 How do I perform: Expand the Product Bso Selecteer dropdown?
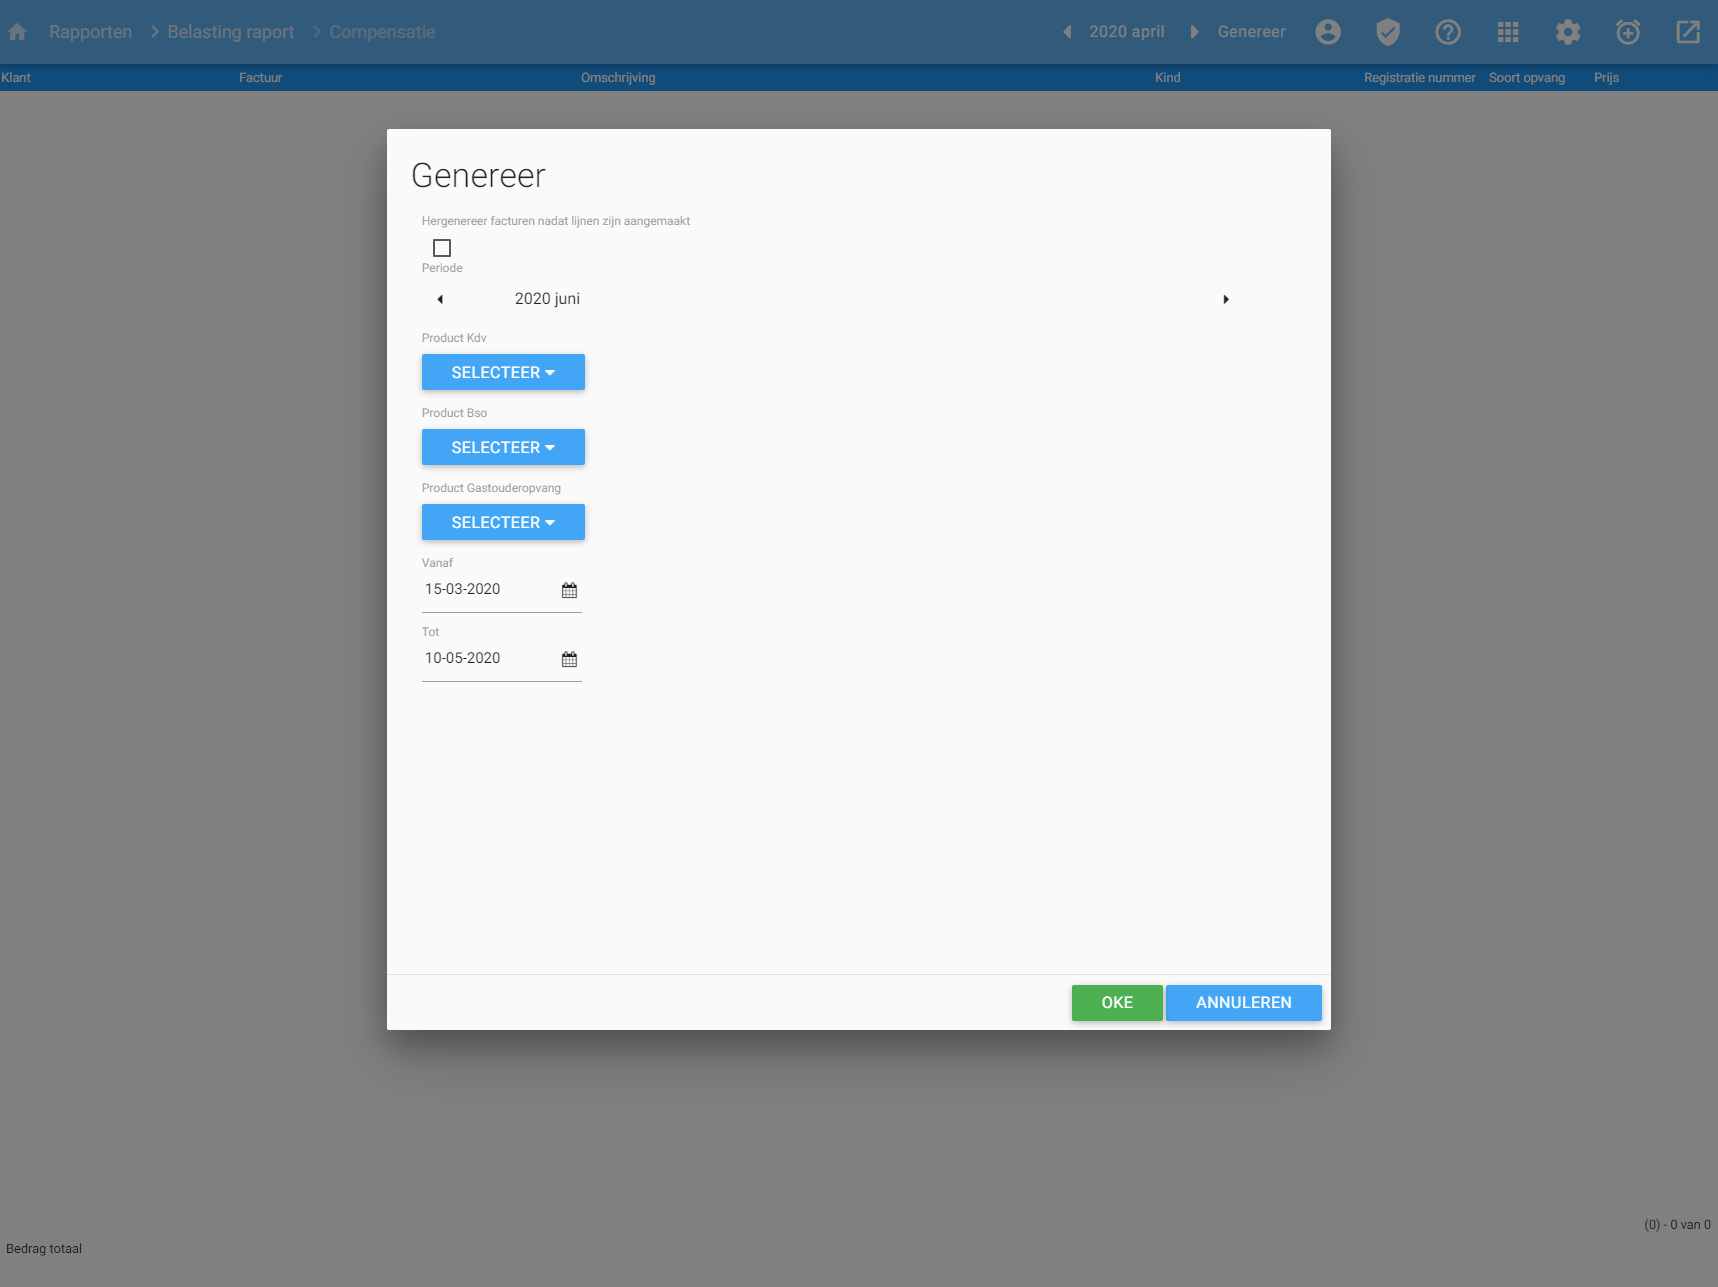pyautogui.click(x=503, y=447)
